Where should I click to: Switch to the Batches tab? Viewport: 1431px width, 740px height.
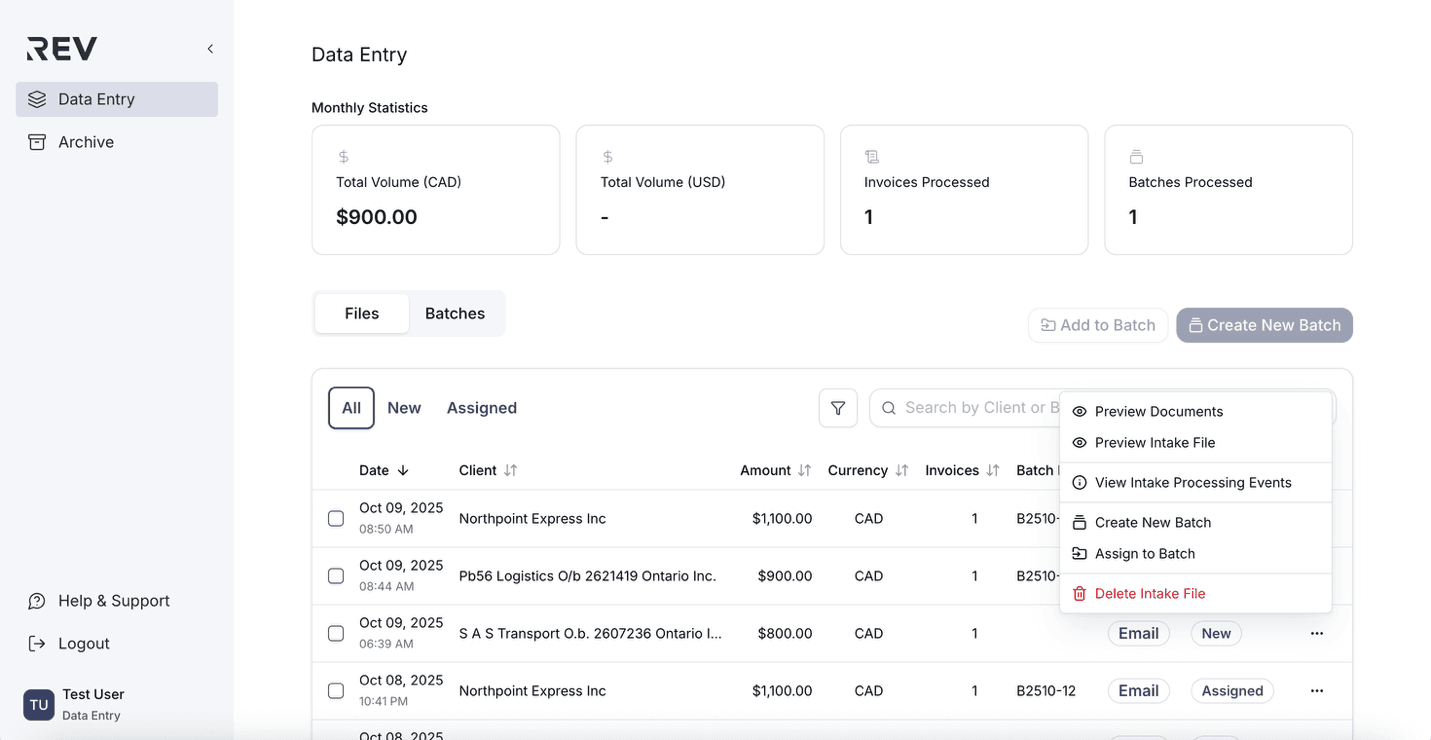coord(455,313)
